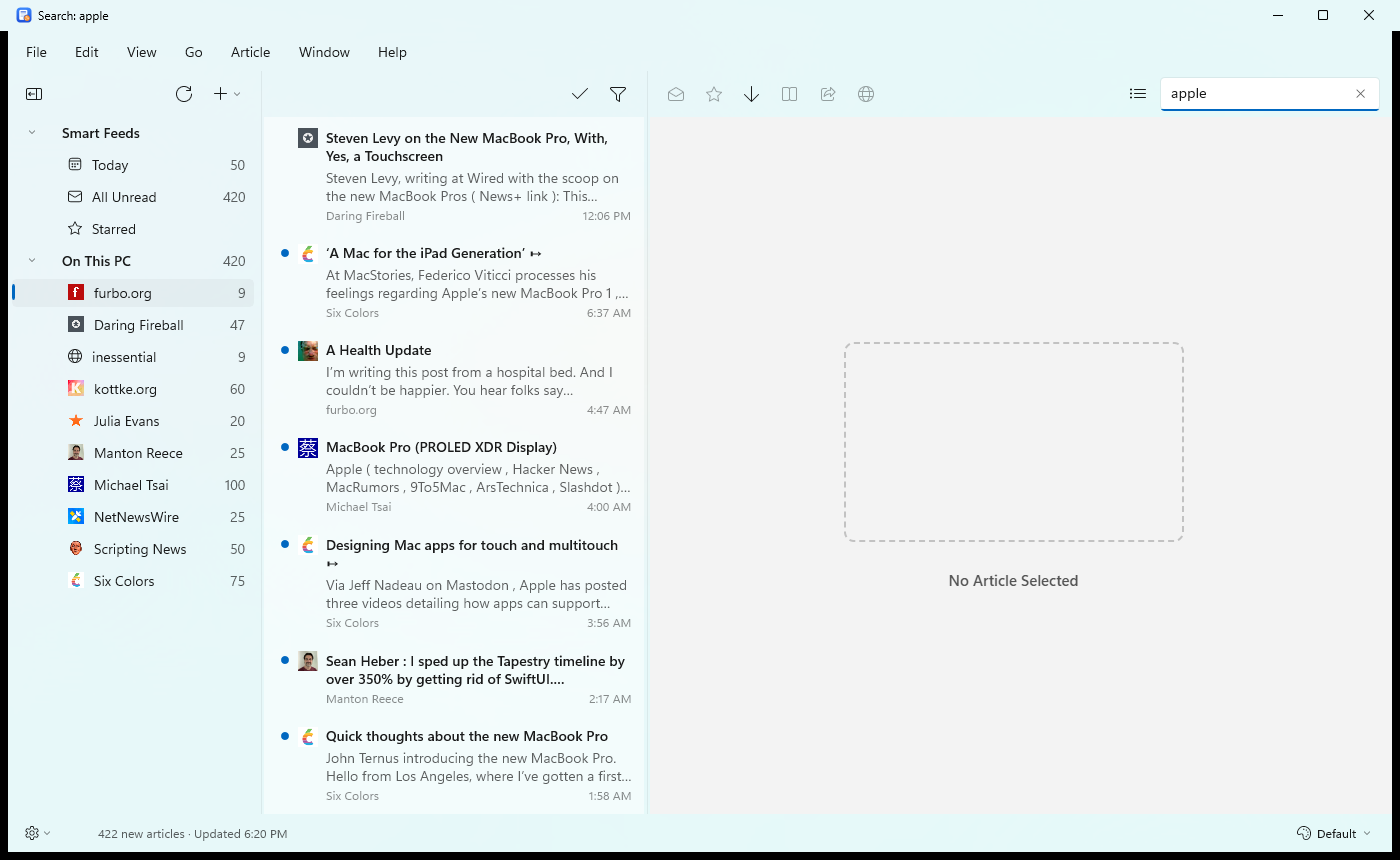The image size is (1400, 860).
Task: Open the add feed plus dropdown
Action: [x=227, y=94]
